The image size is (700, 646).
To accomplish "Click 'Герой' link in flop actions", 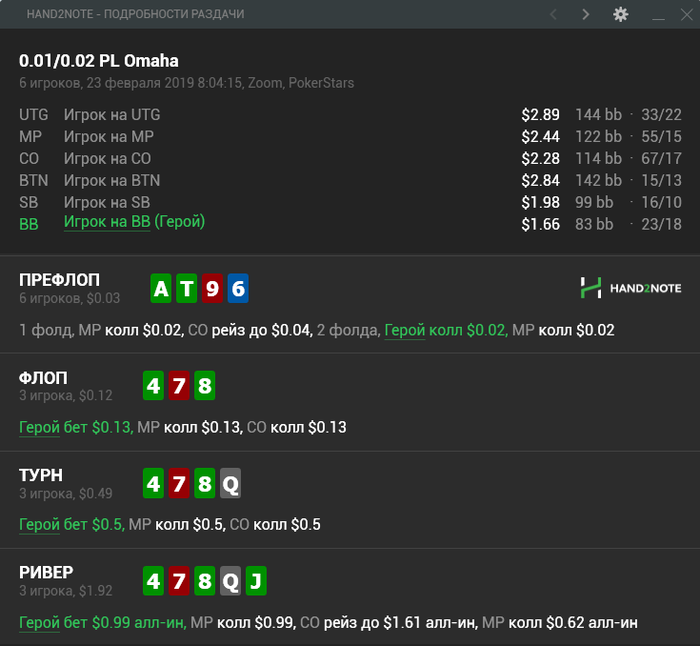I will pyautogui.click(x=39, y=428).
